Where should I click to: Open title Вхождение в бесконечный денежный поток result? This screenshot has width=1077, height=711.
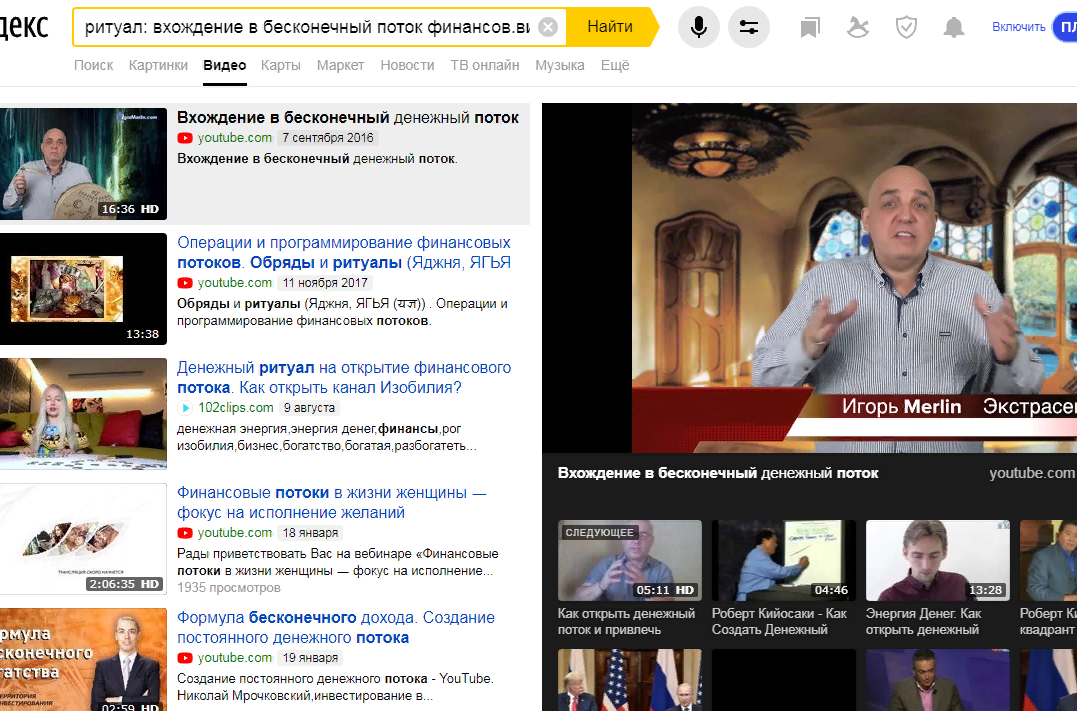(348, 117)
